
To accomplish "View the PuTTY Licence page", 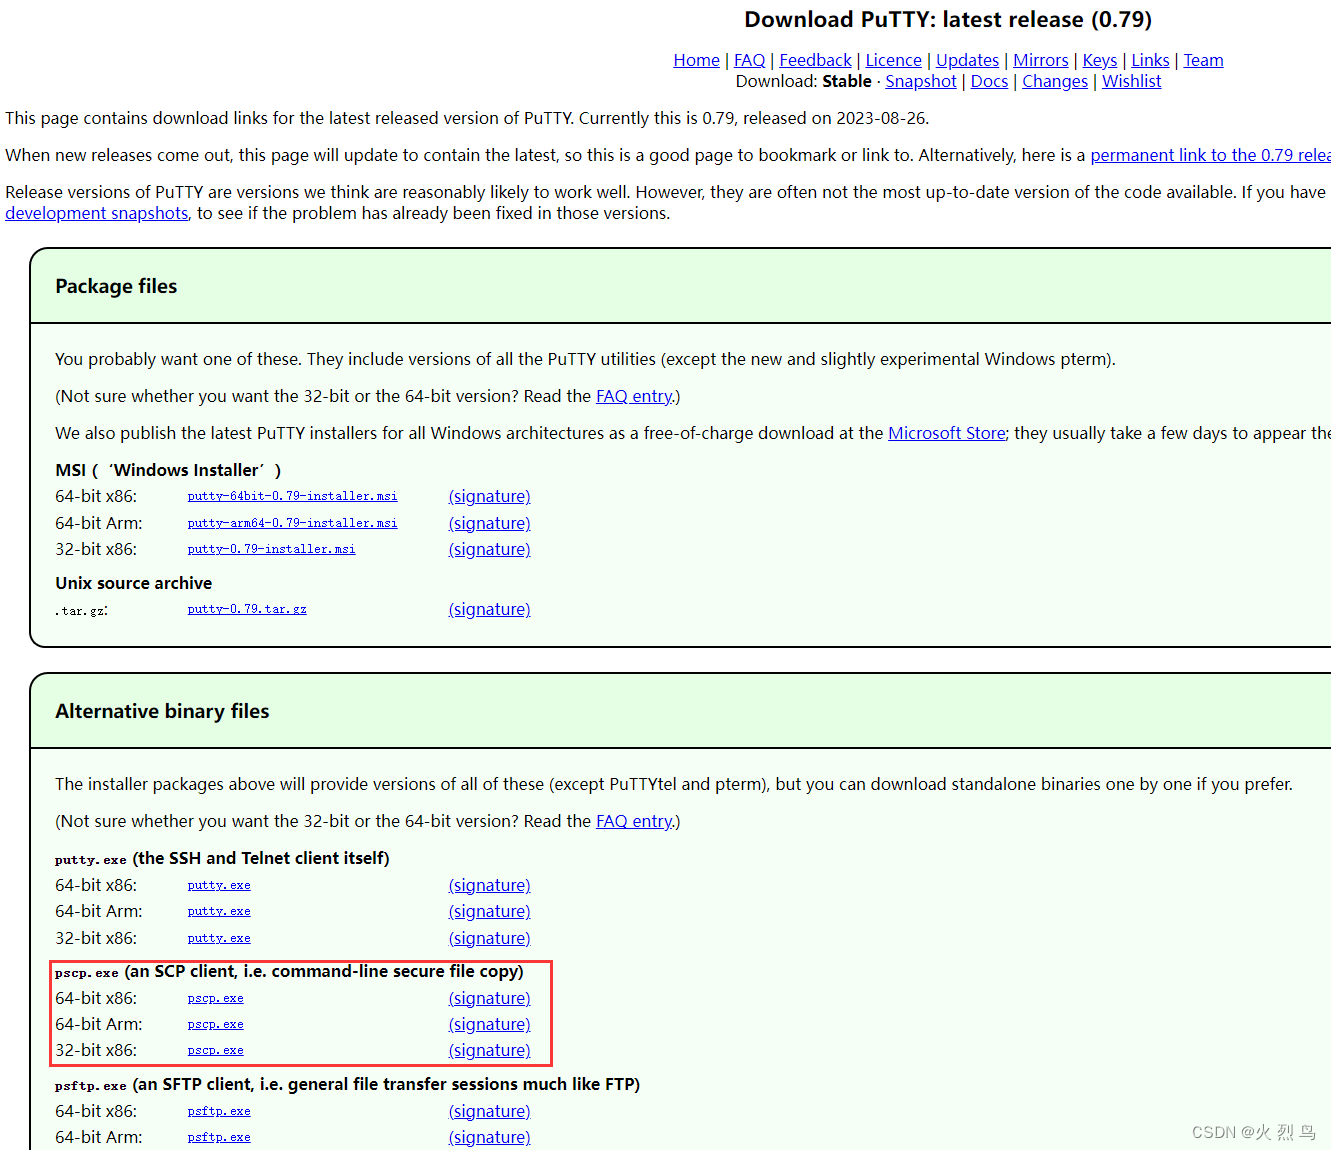I will coord(893,60).
